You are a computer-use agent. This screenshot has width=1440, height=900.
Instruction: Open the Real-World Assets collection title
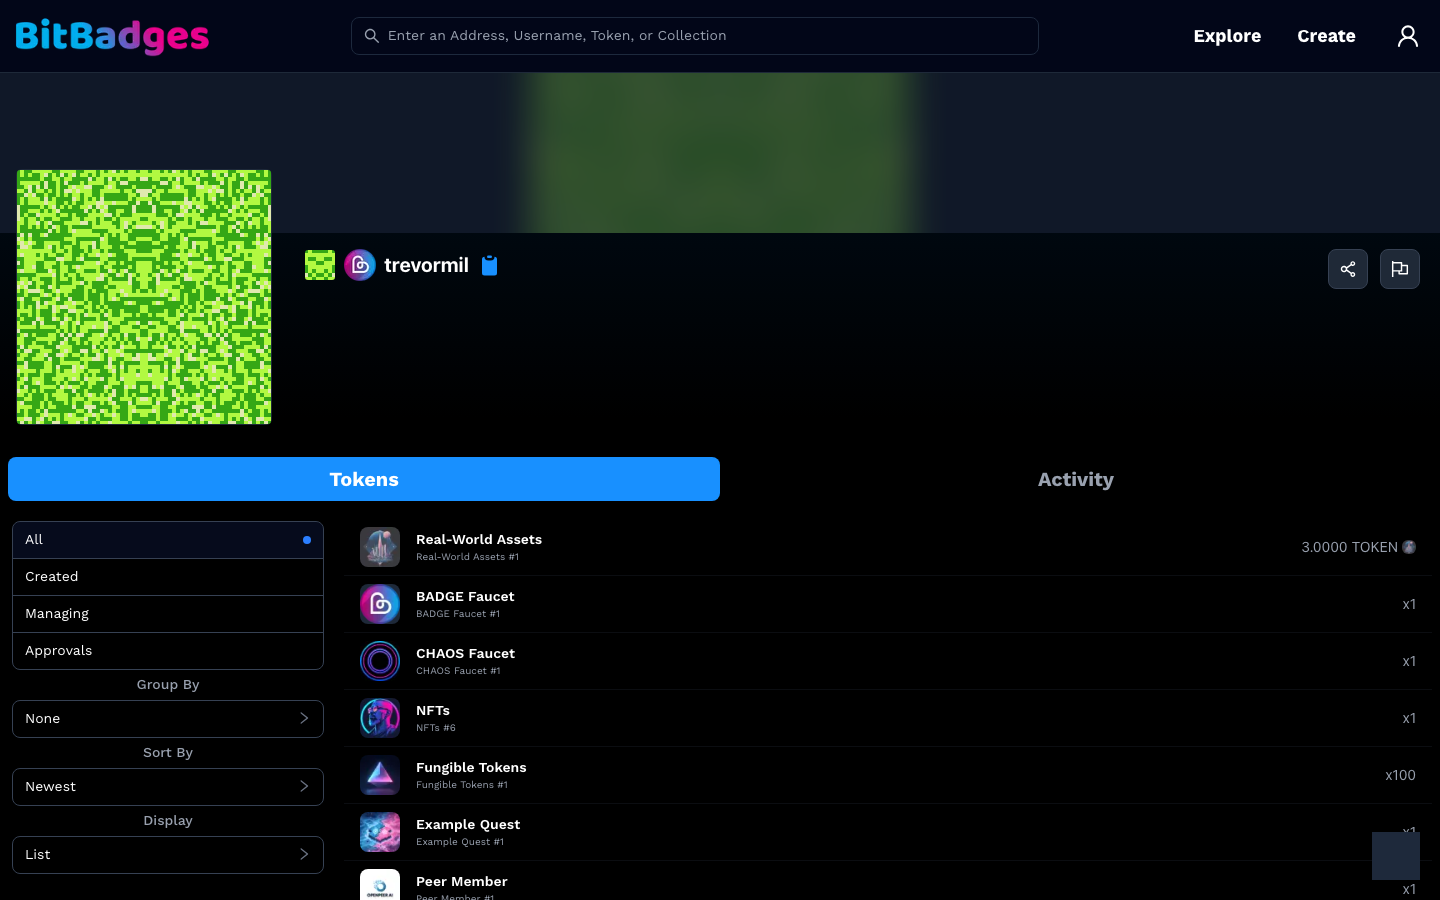tap(479, 539)
